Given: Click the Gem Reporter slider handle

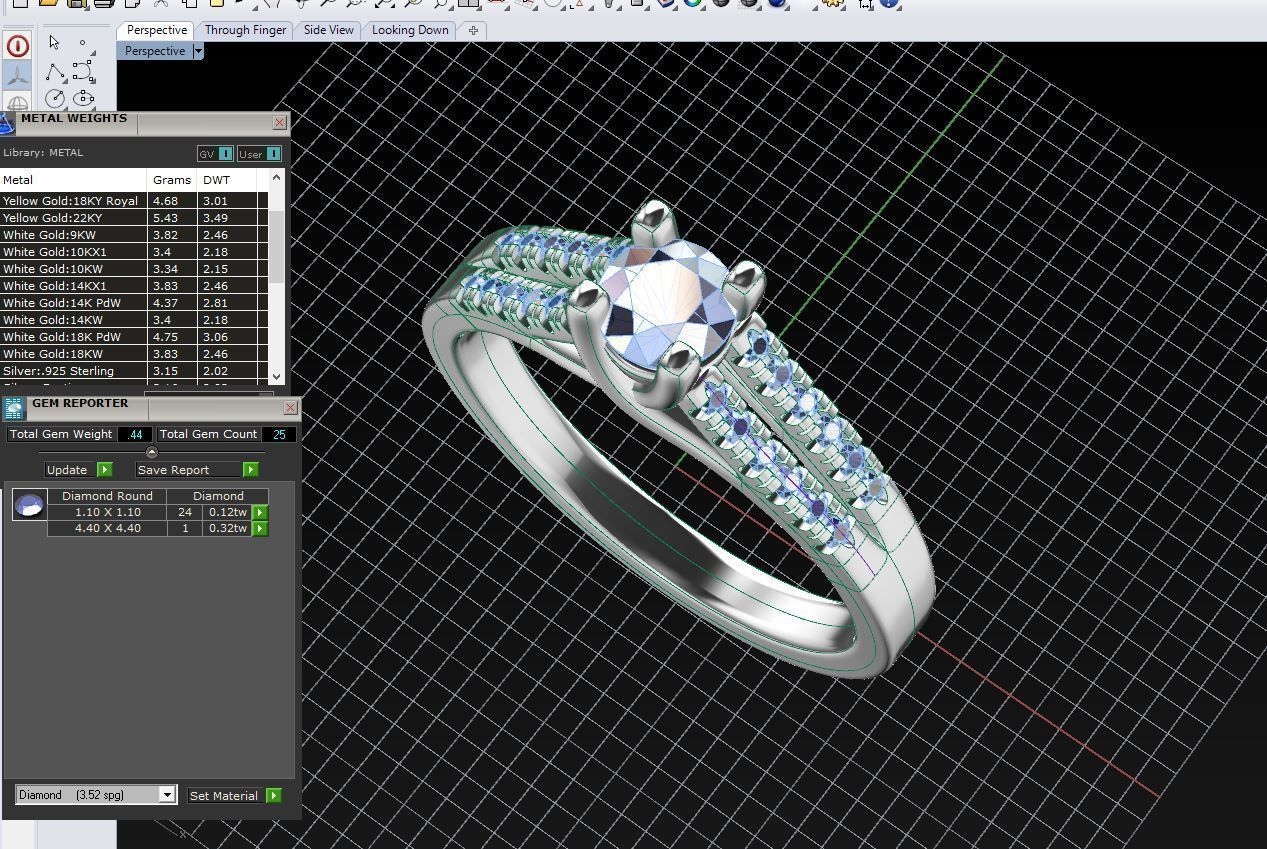Looking at the screenshot, I should tap(152, 453).
